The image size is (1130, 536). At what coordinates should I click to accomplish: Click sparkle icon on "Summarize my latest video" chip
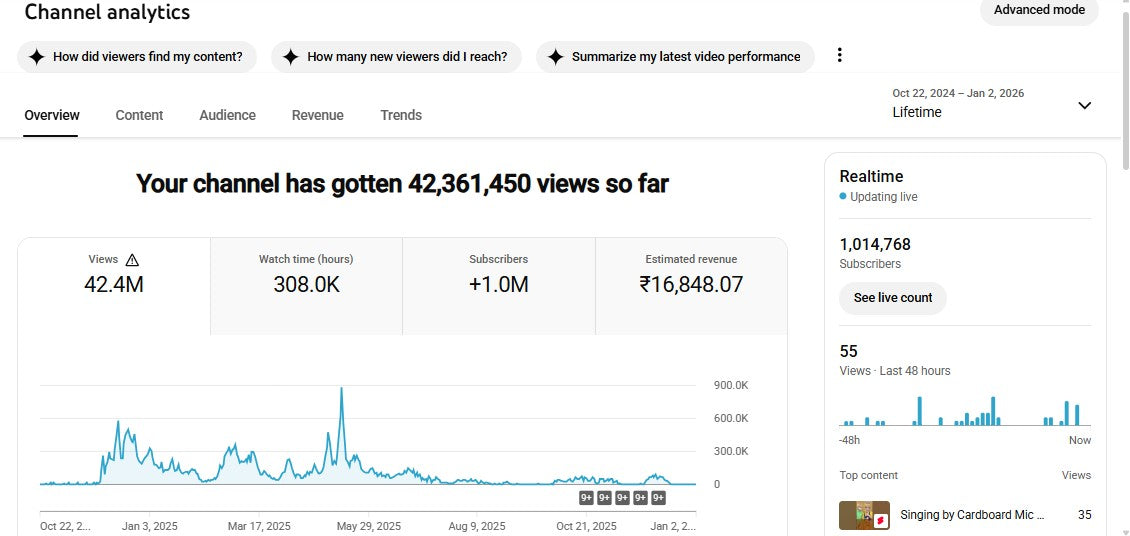555,57
